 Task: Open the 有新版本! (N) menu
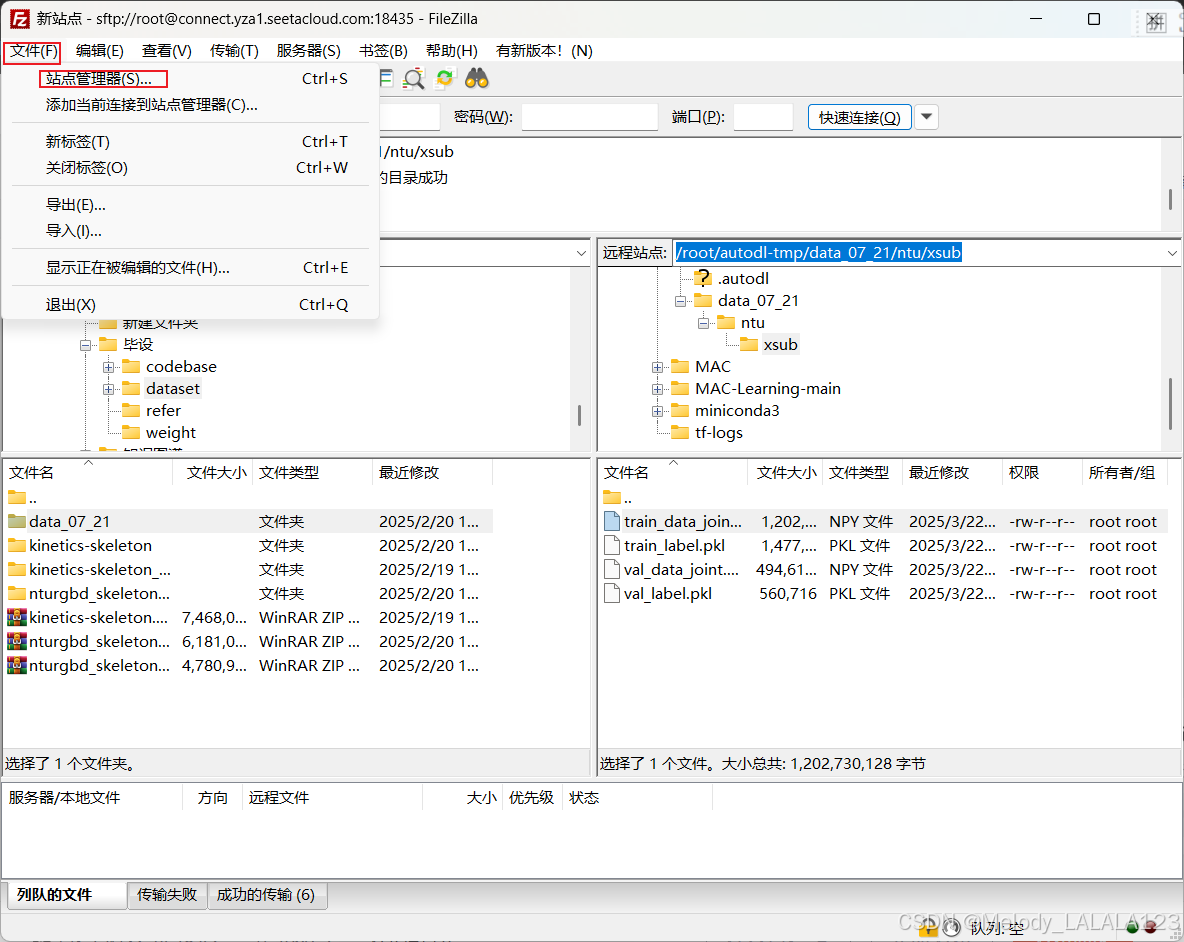point(544,51)
